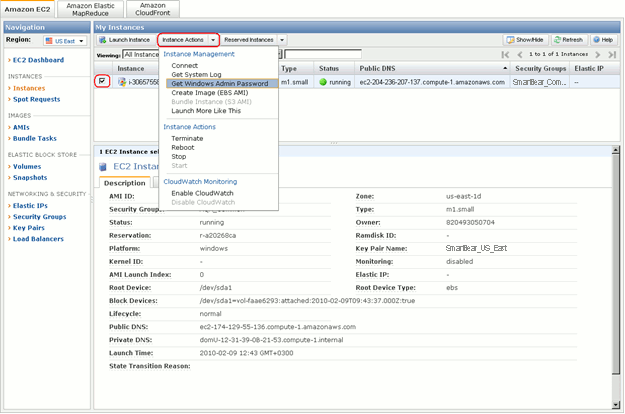Image resolution: width=625 pixels, height=414 pixels.
Task: Open Load Balancers link
Action: [38, 239]
